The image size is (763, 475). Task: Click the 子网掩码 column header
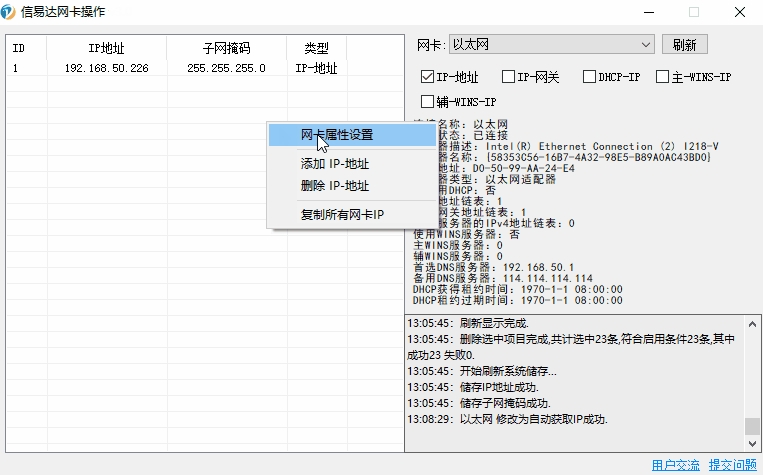click(x=226, y=48)
